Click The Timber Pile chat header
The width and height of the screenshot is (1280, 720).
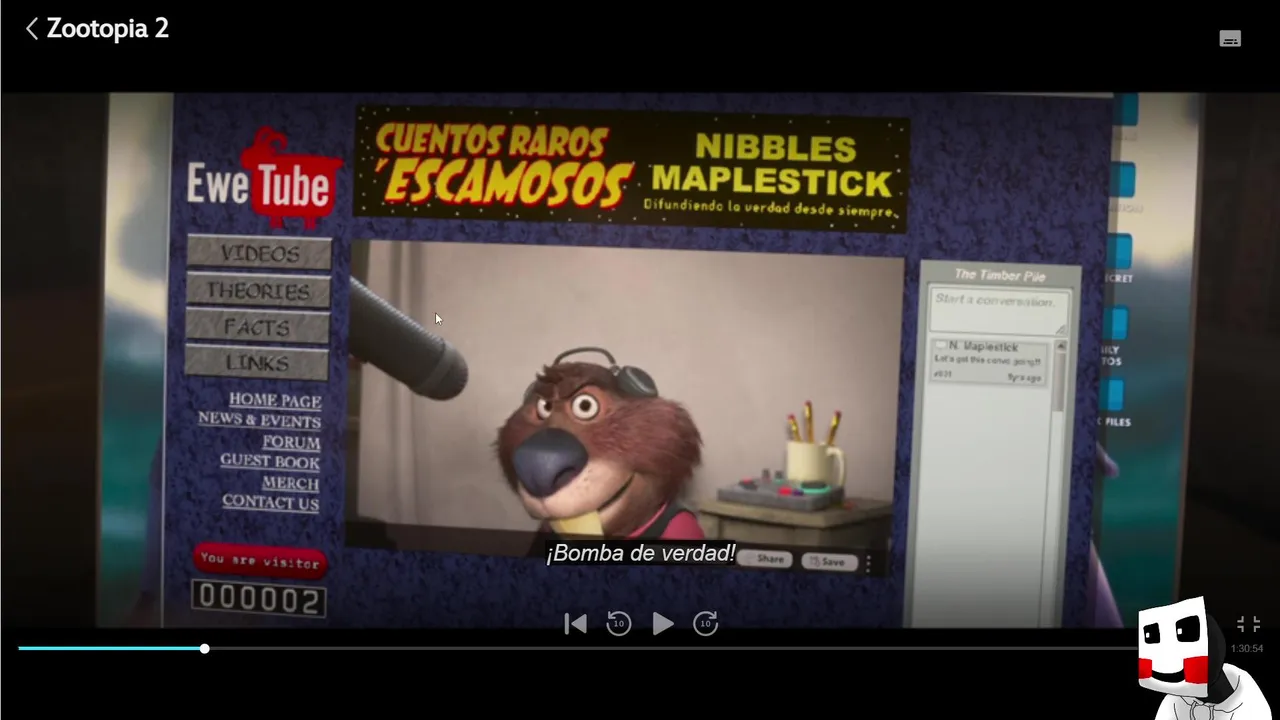click(x=999, y=275)
